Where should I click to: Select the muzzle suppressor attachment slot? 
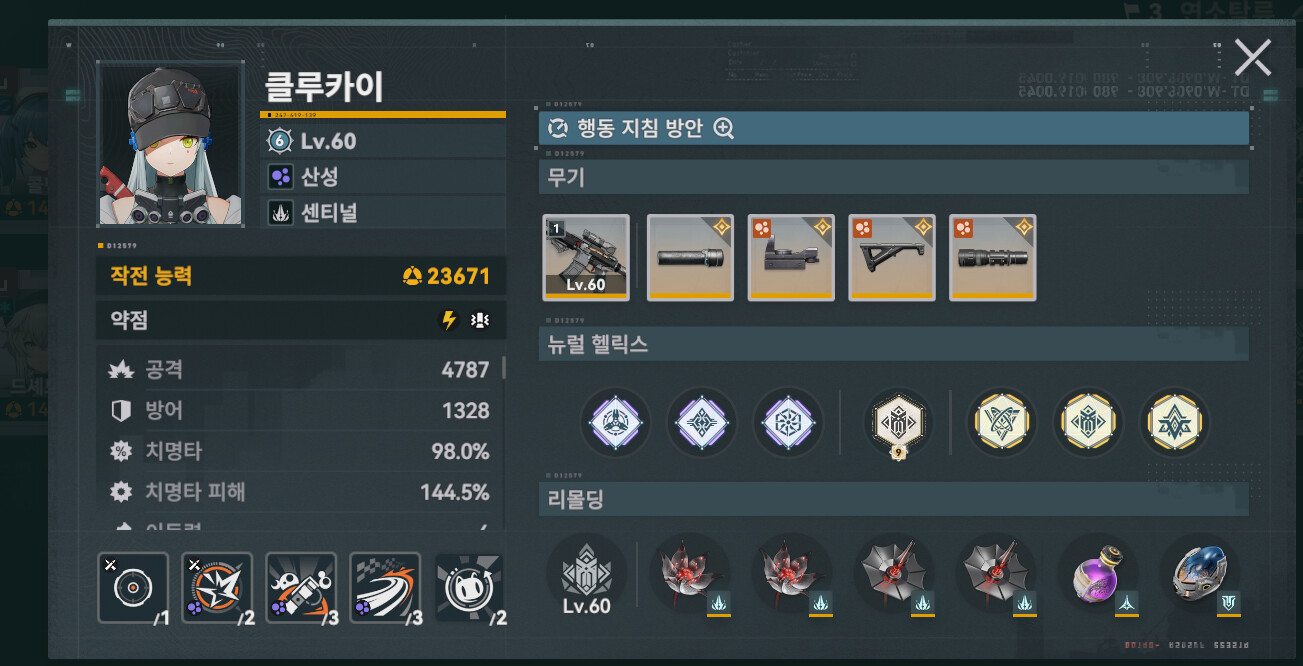[x=690, y=258]
